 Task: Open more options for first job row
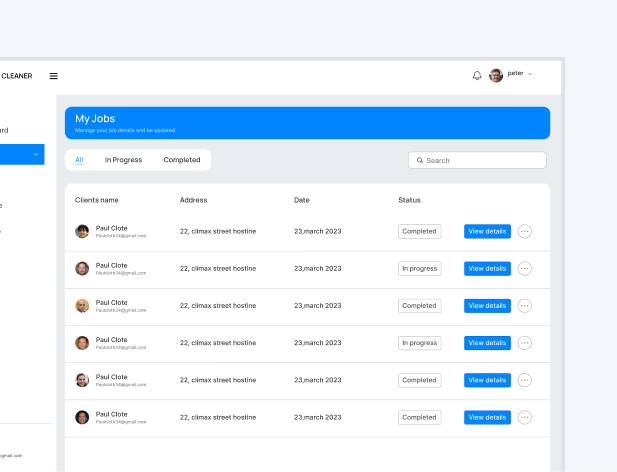(x=525, y=231)
